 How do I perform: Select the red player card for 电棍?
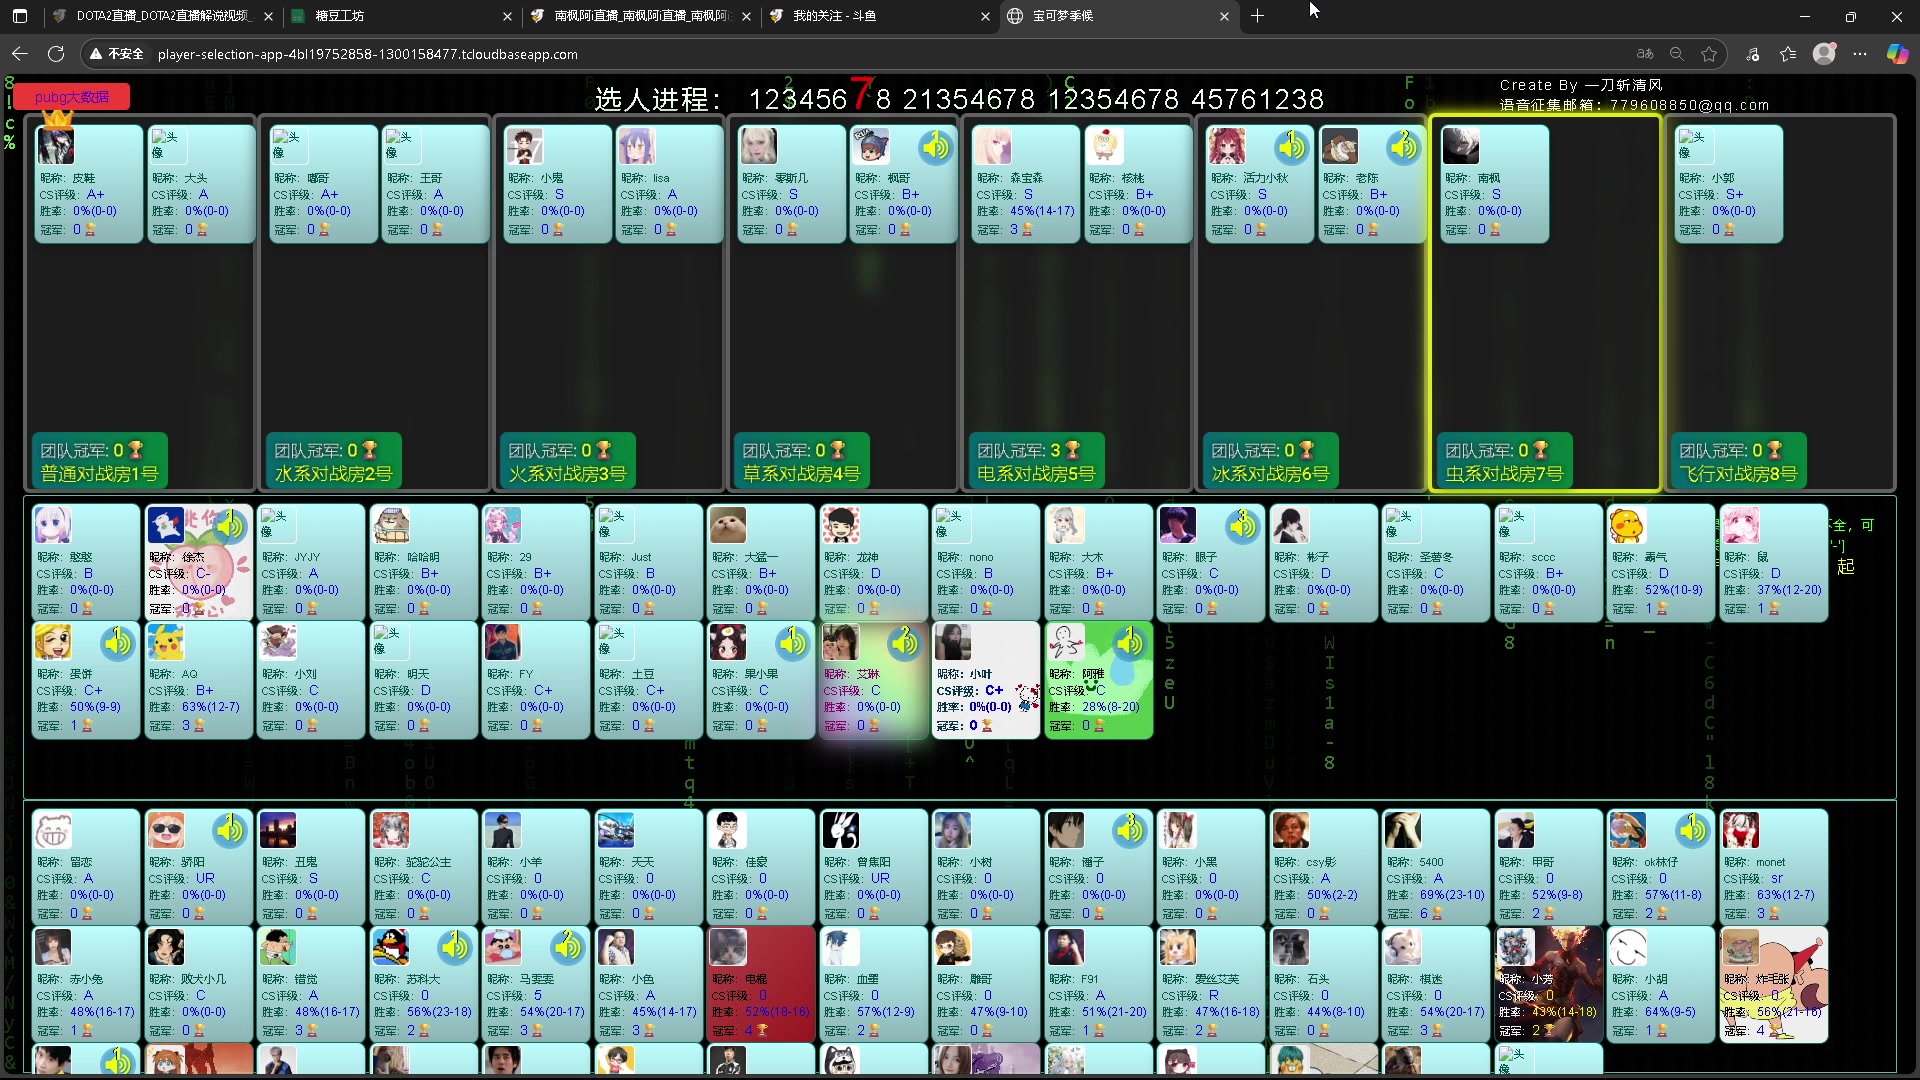coord(761,984)
